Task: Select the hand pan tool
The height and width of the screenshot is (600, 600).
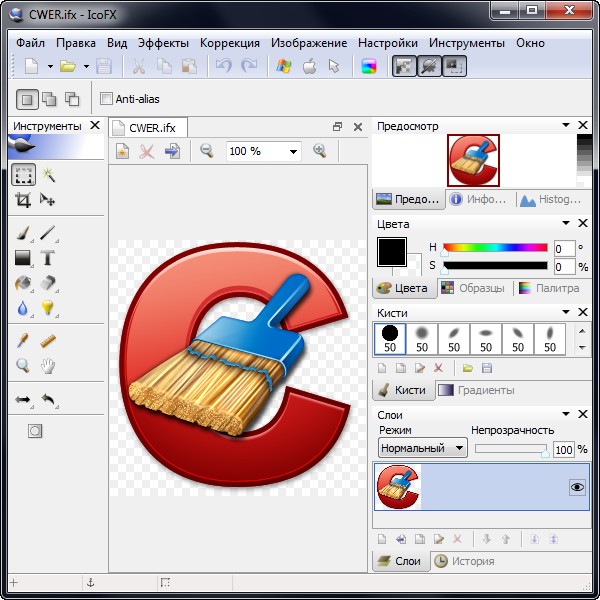Action: click(x=48, y=366)
